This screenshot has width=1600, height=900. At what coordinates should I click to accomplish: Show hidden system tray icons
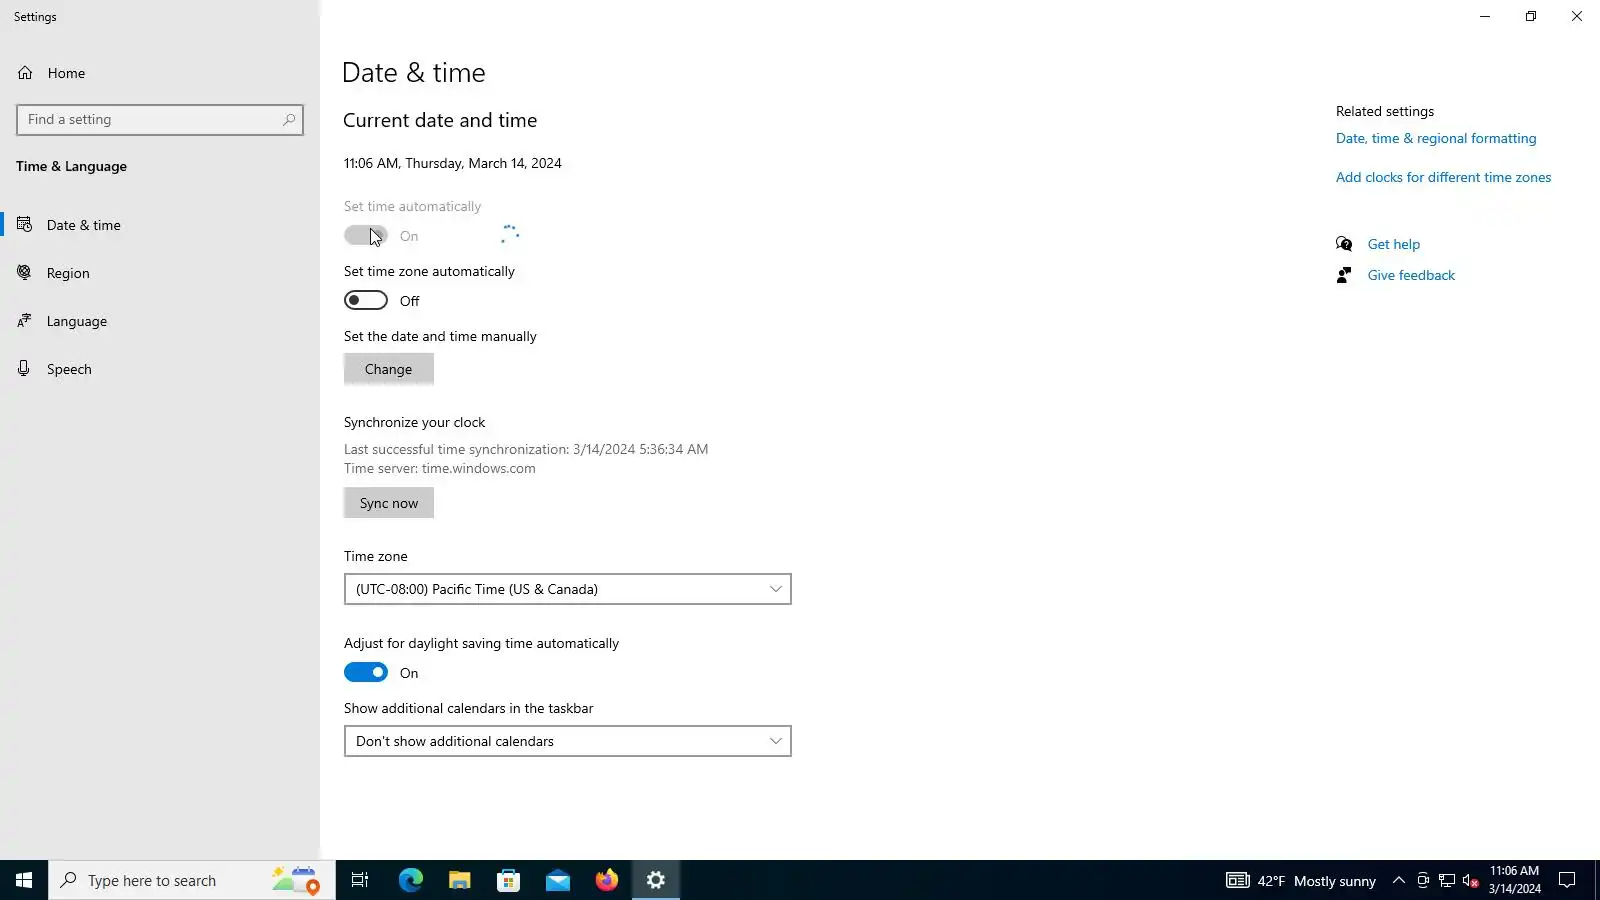(1399, 881)
